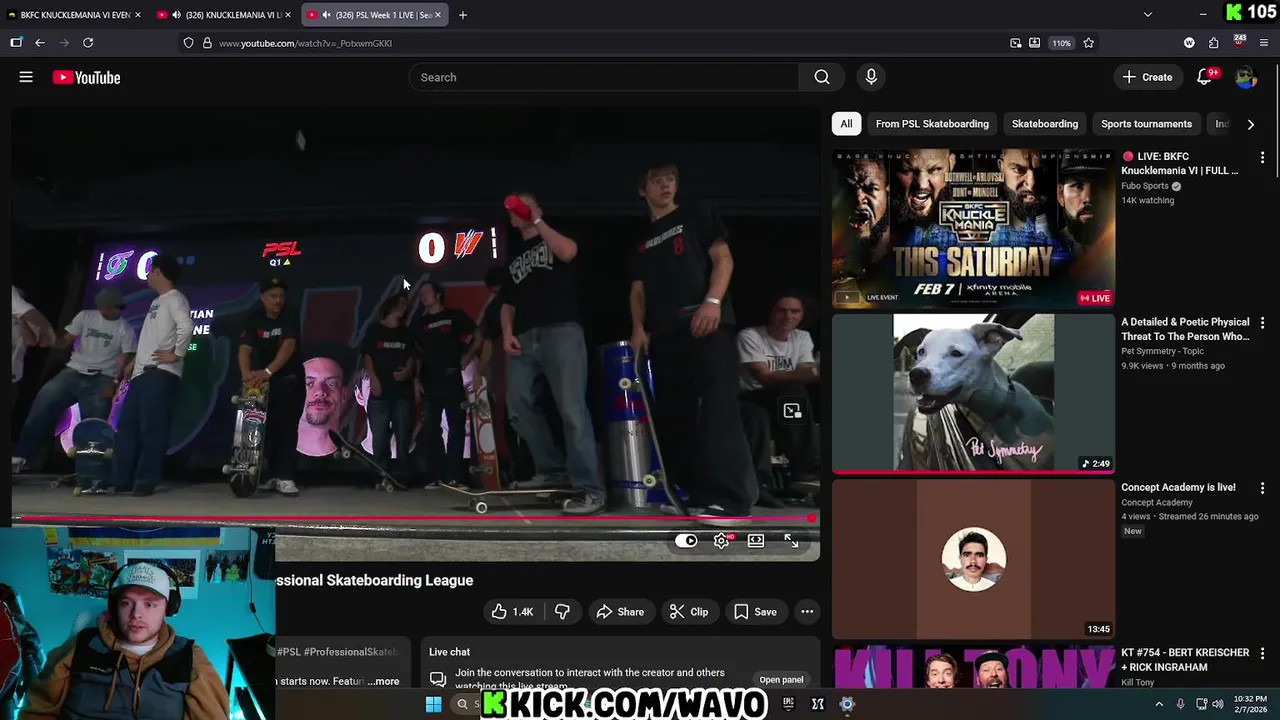Screen dimensions: 1280x720
Task: Switch to second KNUCKLEMANIA VI LIVE tab
Action: point(224,15)
